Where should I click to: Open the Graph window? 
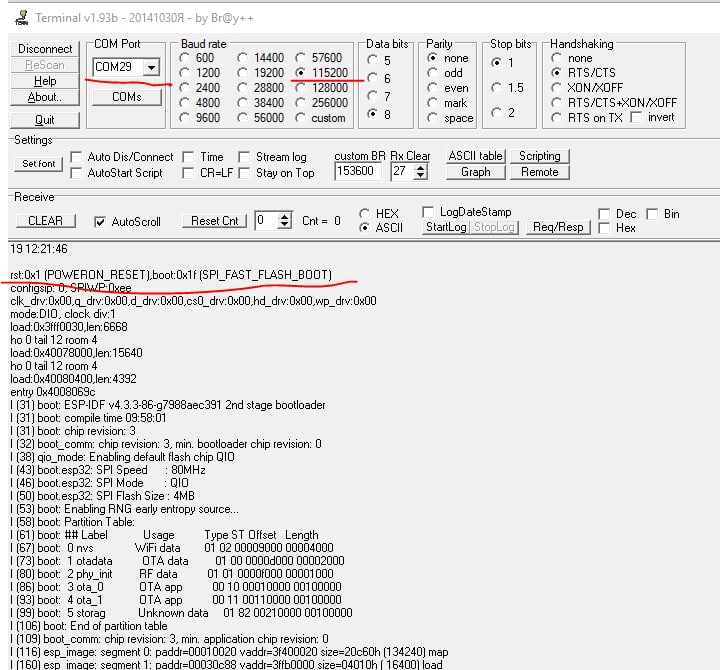pos(475,172)
